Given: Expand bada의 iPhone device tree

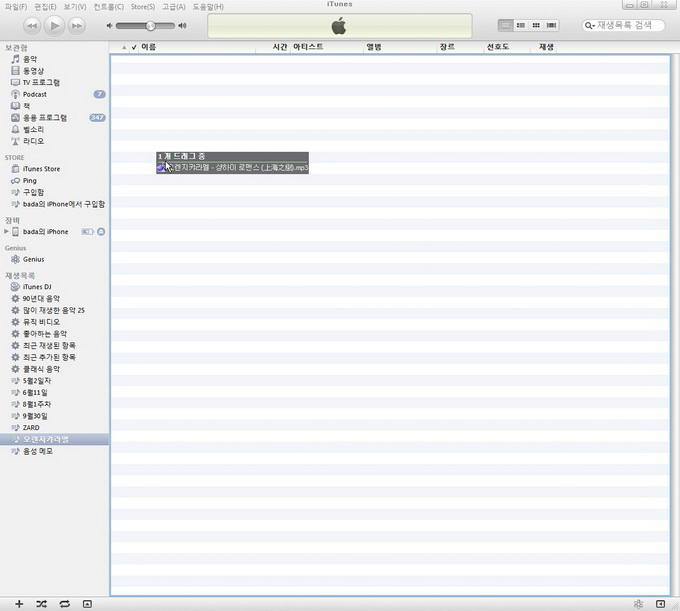Looking at the screenshot, I should (6, 232).
